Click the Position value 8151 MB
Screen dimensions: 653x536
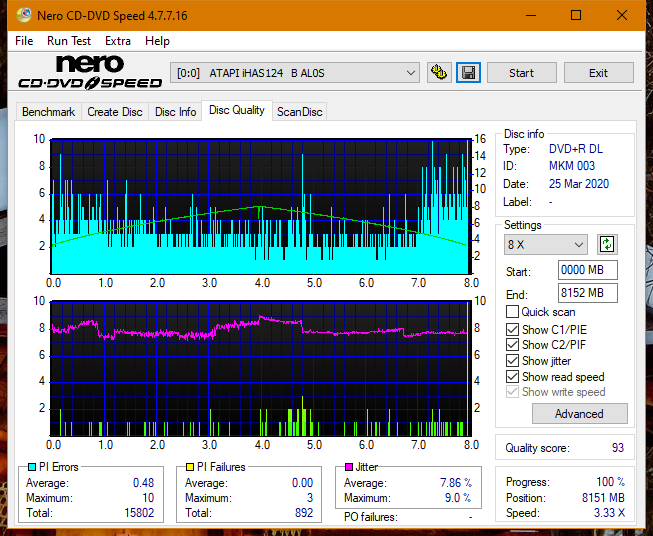(603, 498)
